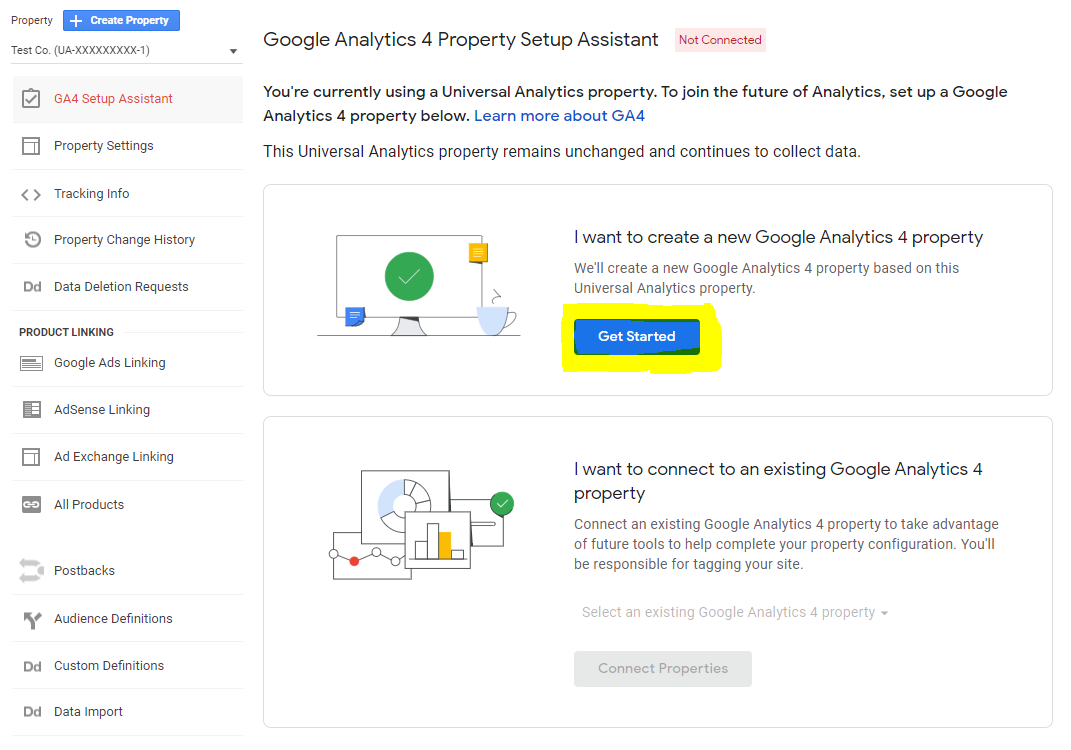The image size is (1071, 750).
Task: Open the Learn more about GA4 link
Action: tap(559, 116)
